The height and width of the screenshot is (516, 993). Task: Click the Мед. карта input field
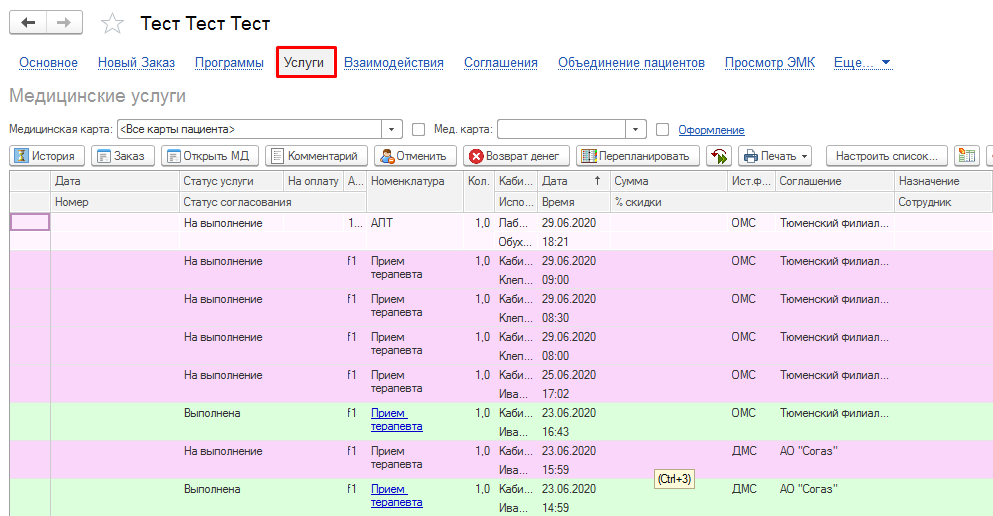(561, 130)
